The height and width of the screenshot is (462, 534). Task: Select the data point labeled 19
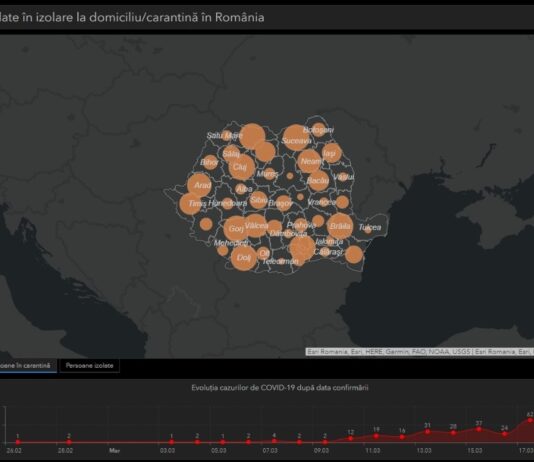tap(376, 436)
